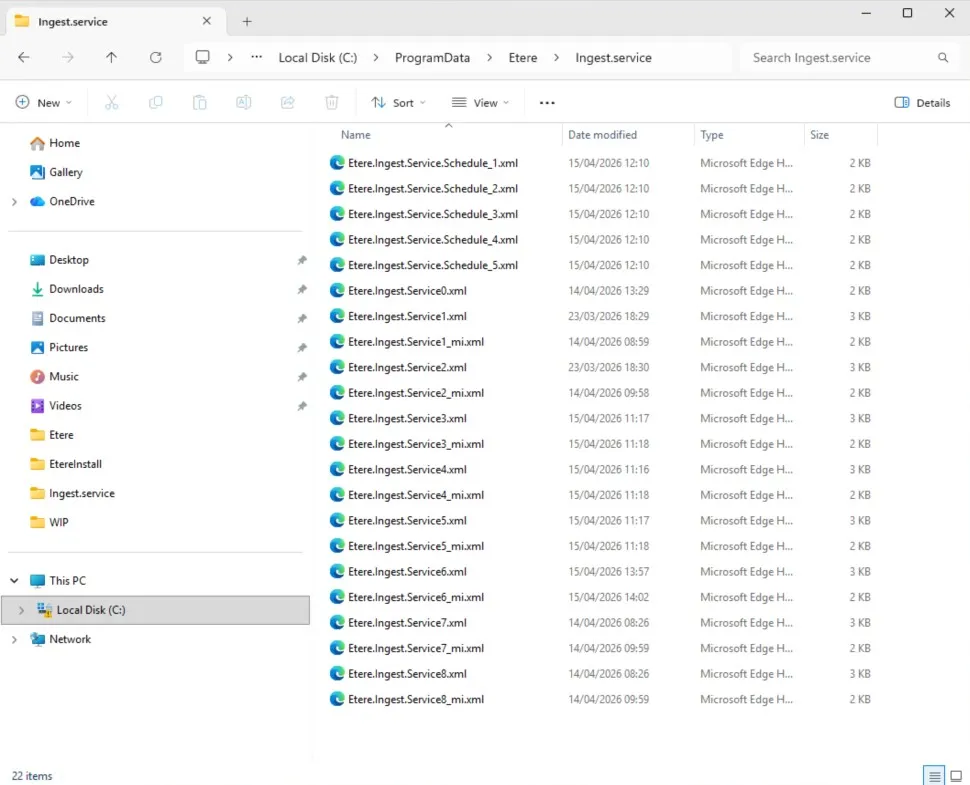Switch to details list view in status bar
970x785 pixels.
(934, 776)
